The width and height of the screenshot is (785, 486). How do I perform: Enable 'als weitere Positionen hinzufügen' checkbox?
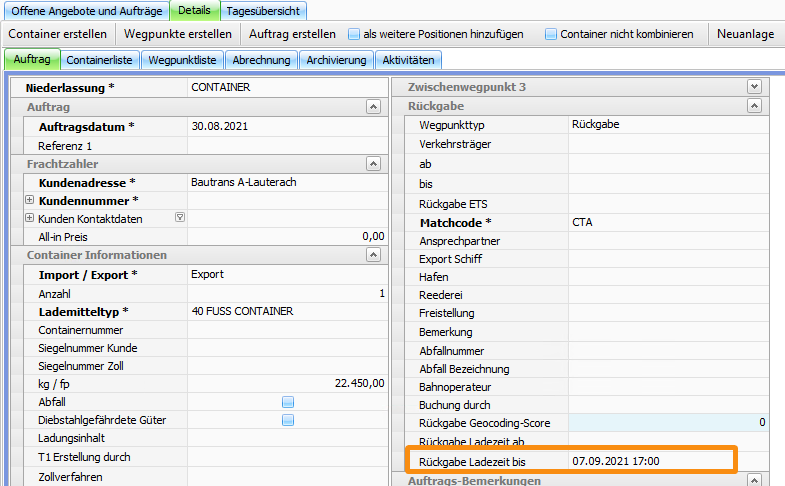(354, 34)
